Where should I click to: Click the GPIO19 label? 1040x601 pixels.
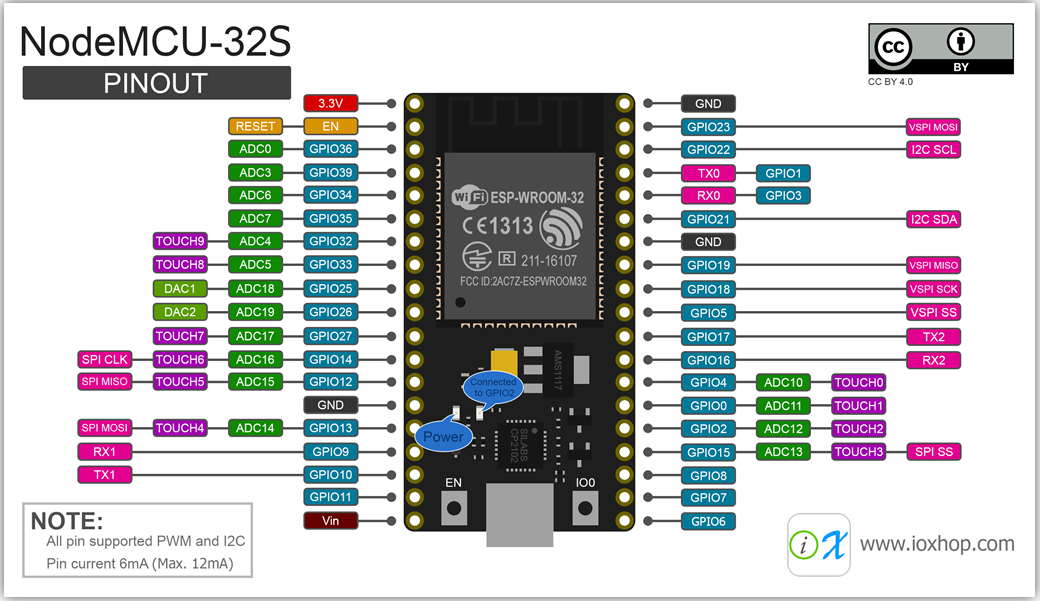tap(708, 265)
